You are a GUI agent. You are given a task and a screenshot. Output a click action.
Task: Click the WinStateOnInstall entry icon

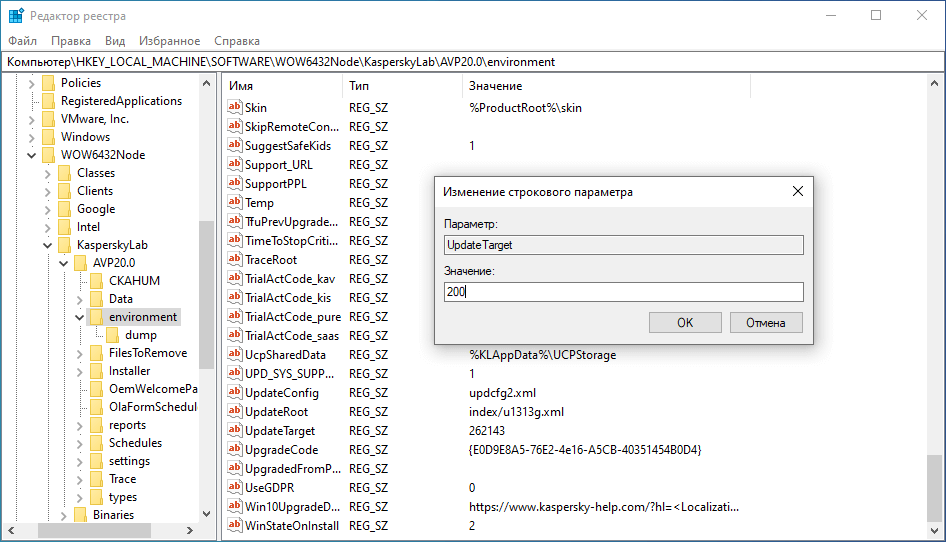235,526
